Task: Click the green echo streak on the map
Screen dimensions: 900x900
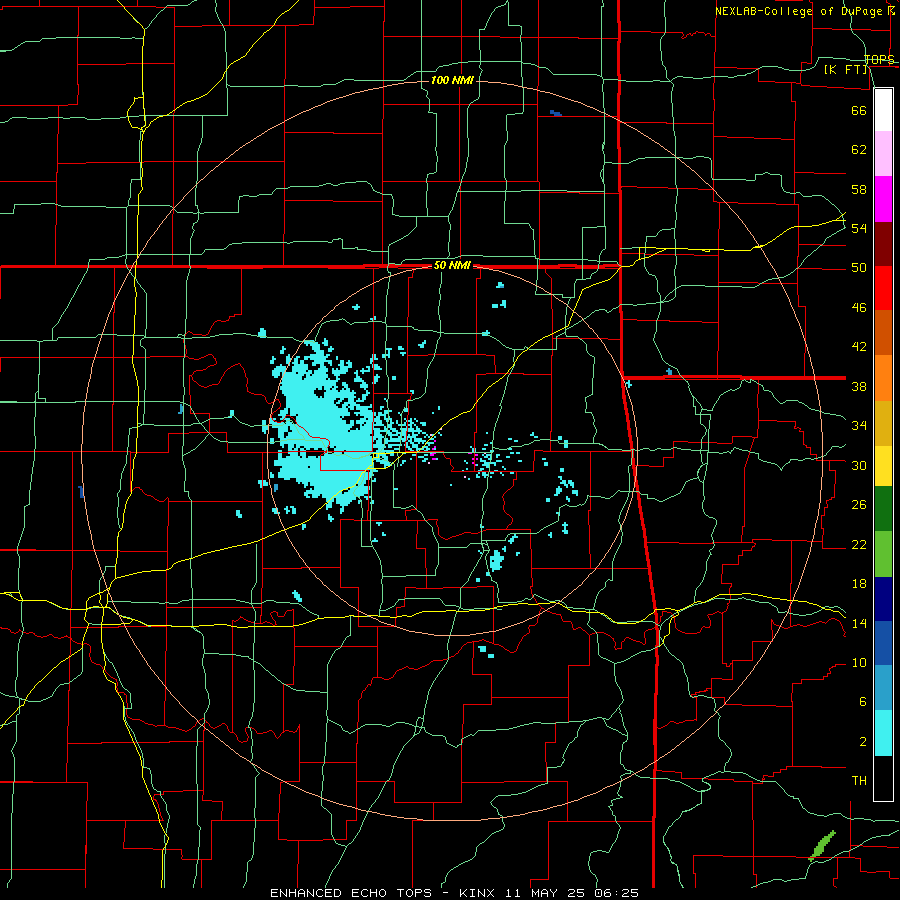Action: pos(823,845)
